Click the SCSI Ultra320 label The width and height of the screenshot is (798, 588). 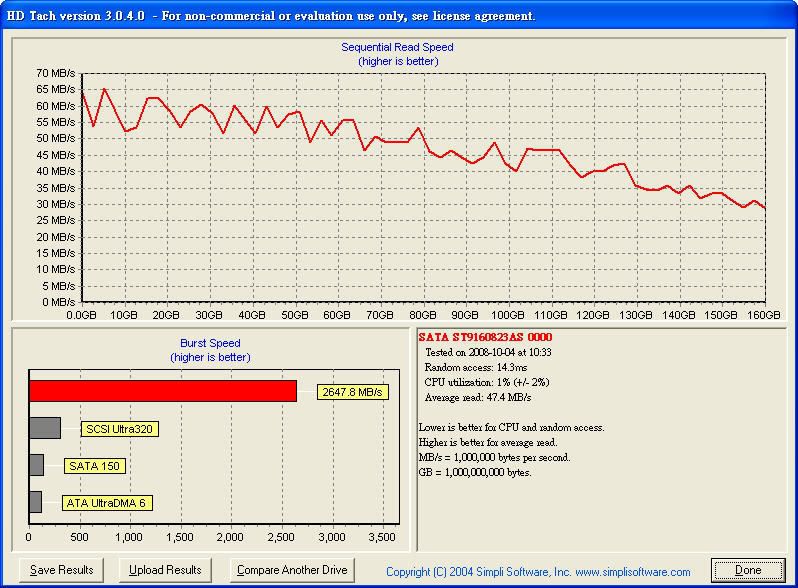tap(119, 429)
